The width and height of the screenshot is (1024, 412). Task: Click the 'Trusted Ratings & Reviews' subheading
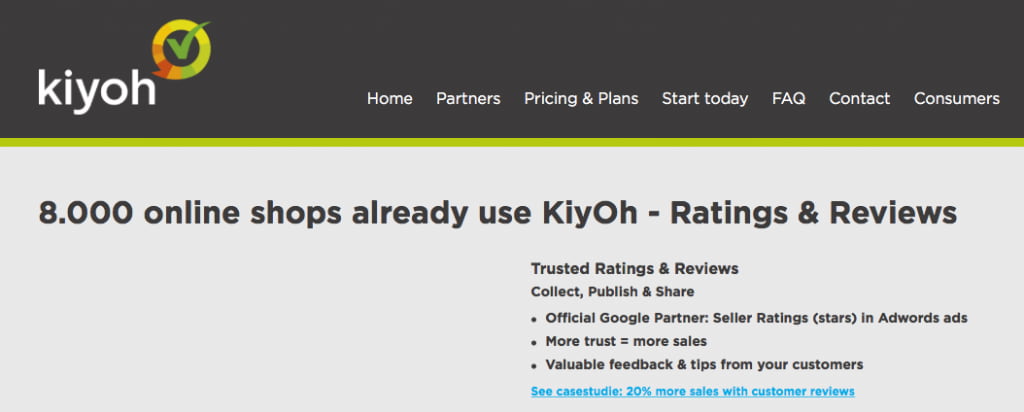pos(635,268)
